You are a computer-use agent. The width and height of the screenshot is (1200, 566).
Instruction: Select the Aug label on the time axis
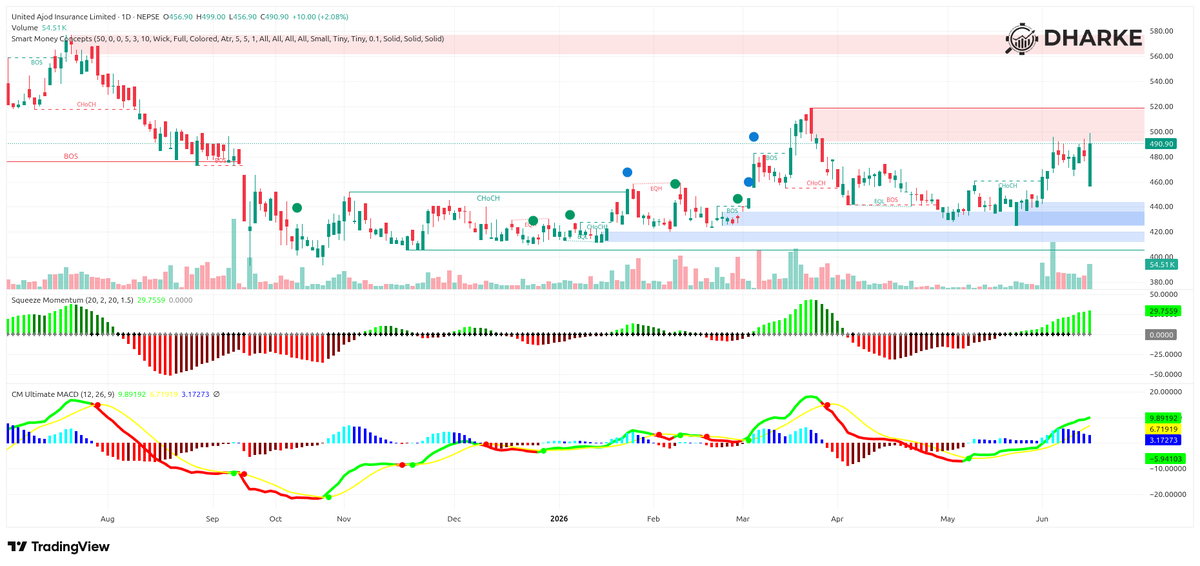(x=108, y=520)
